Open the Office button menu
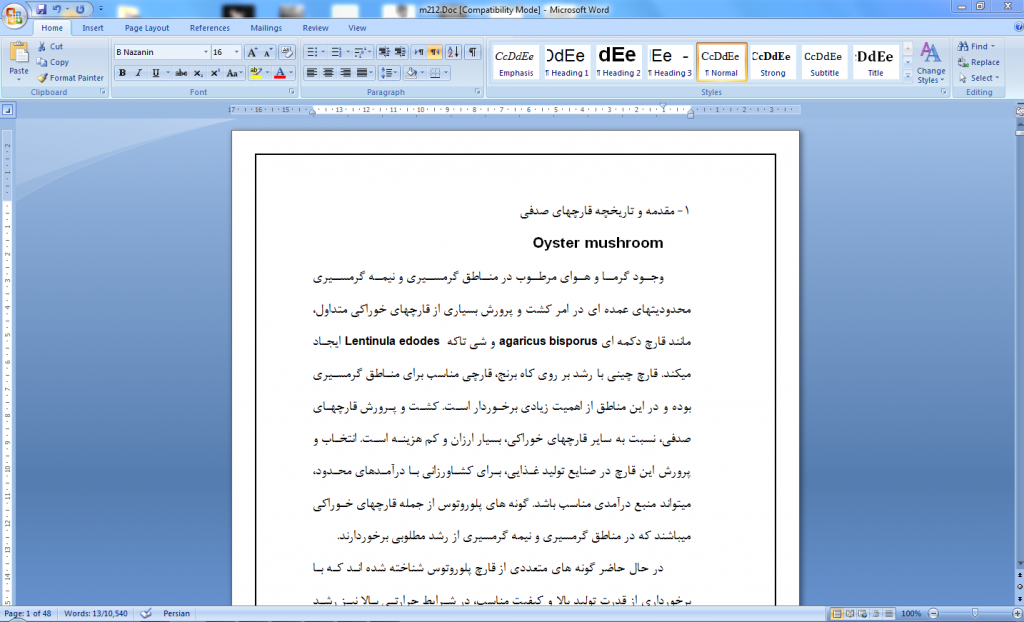This screenshot has height=622, width=1024. coord(15,14)
